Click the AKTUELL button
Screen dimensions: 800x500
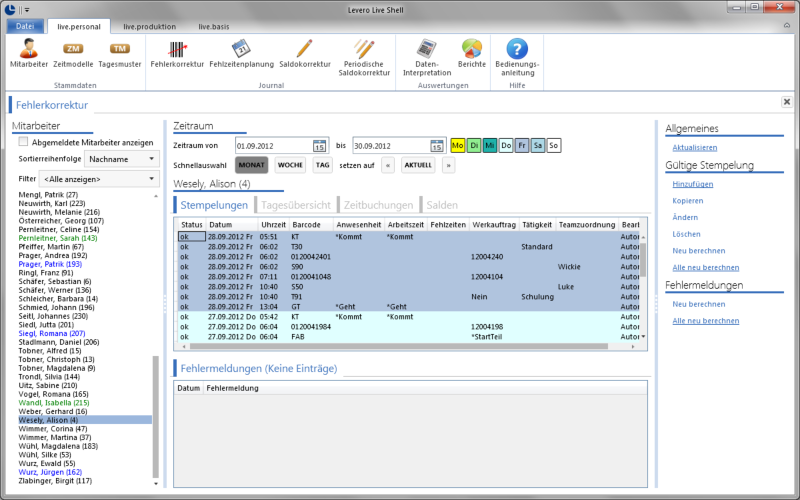tap(418, 165)
